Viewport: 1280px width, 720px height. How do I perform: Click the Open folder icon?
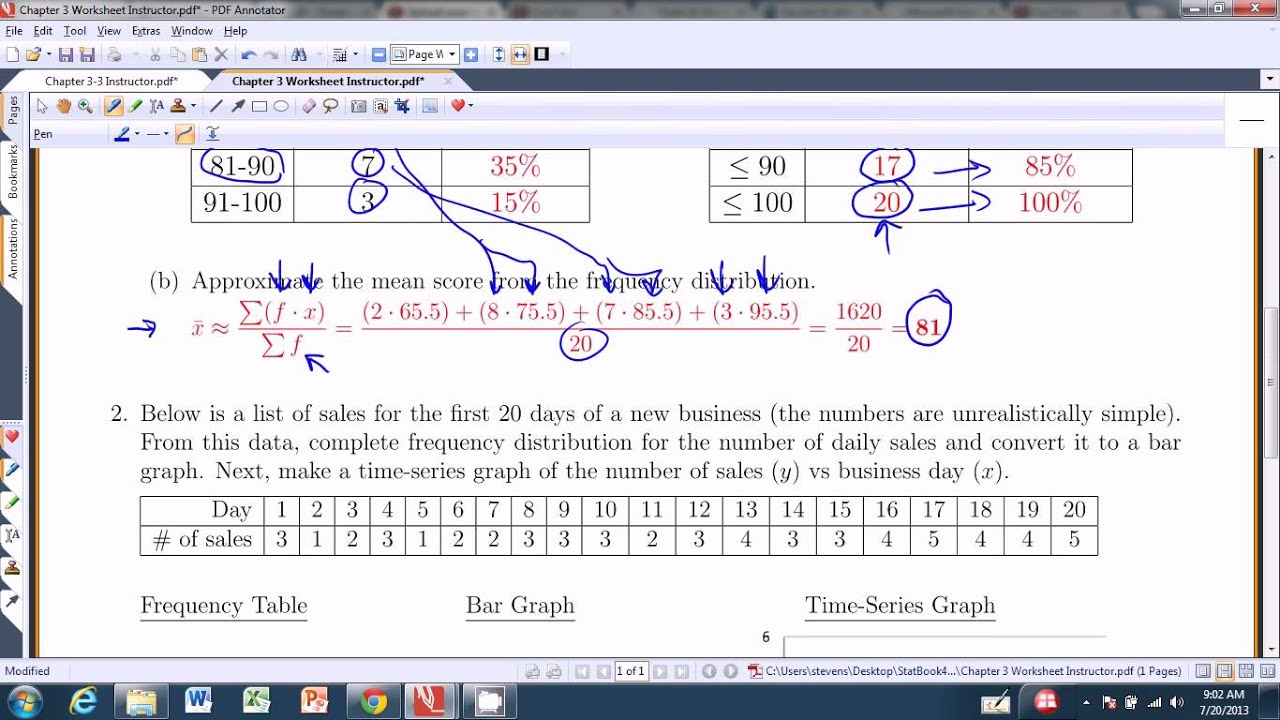pyautogui.click(x=33, y=55)
